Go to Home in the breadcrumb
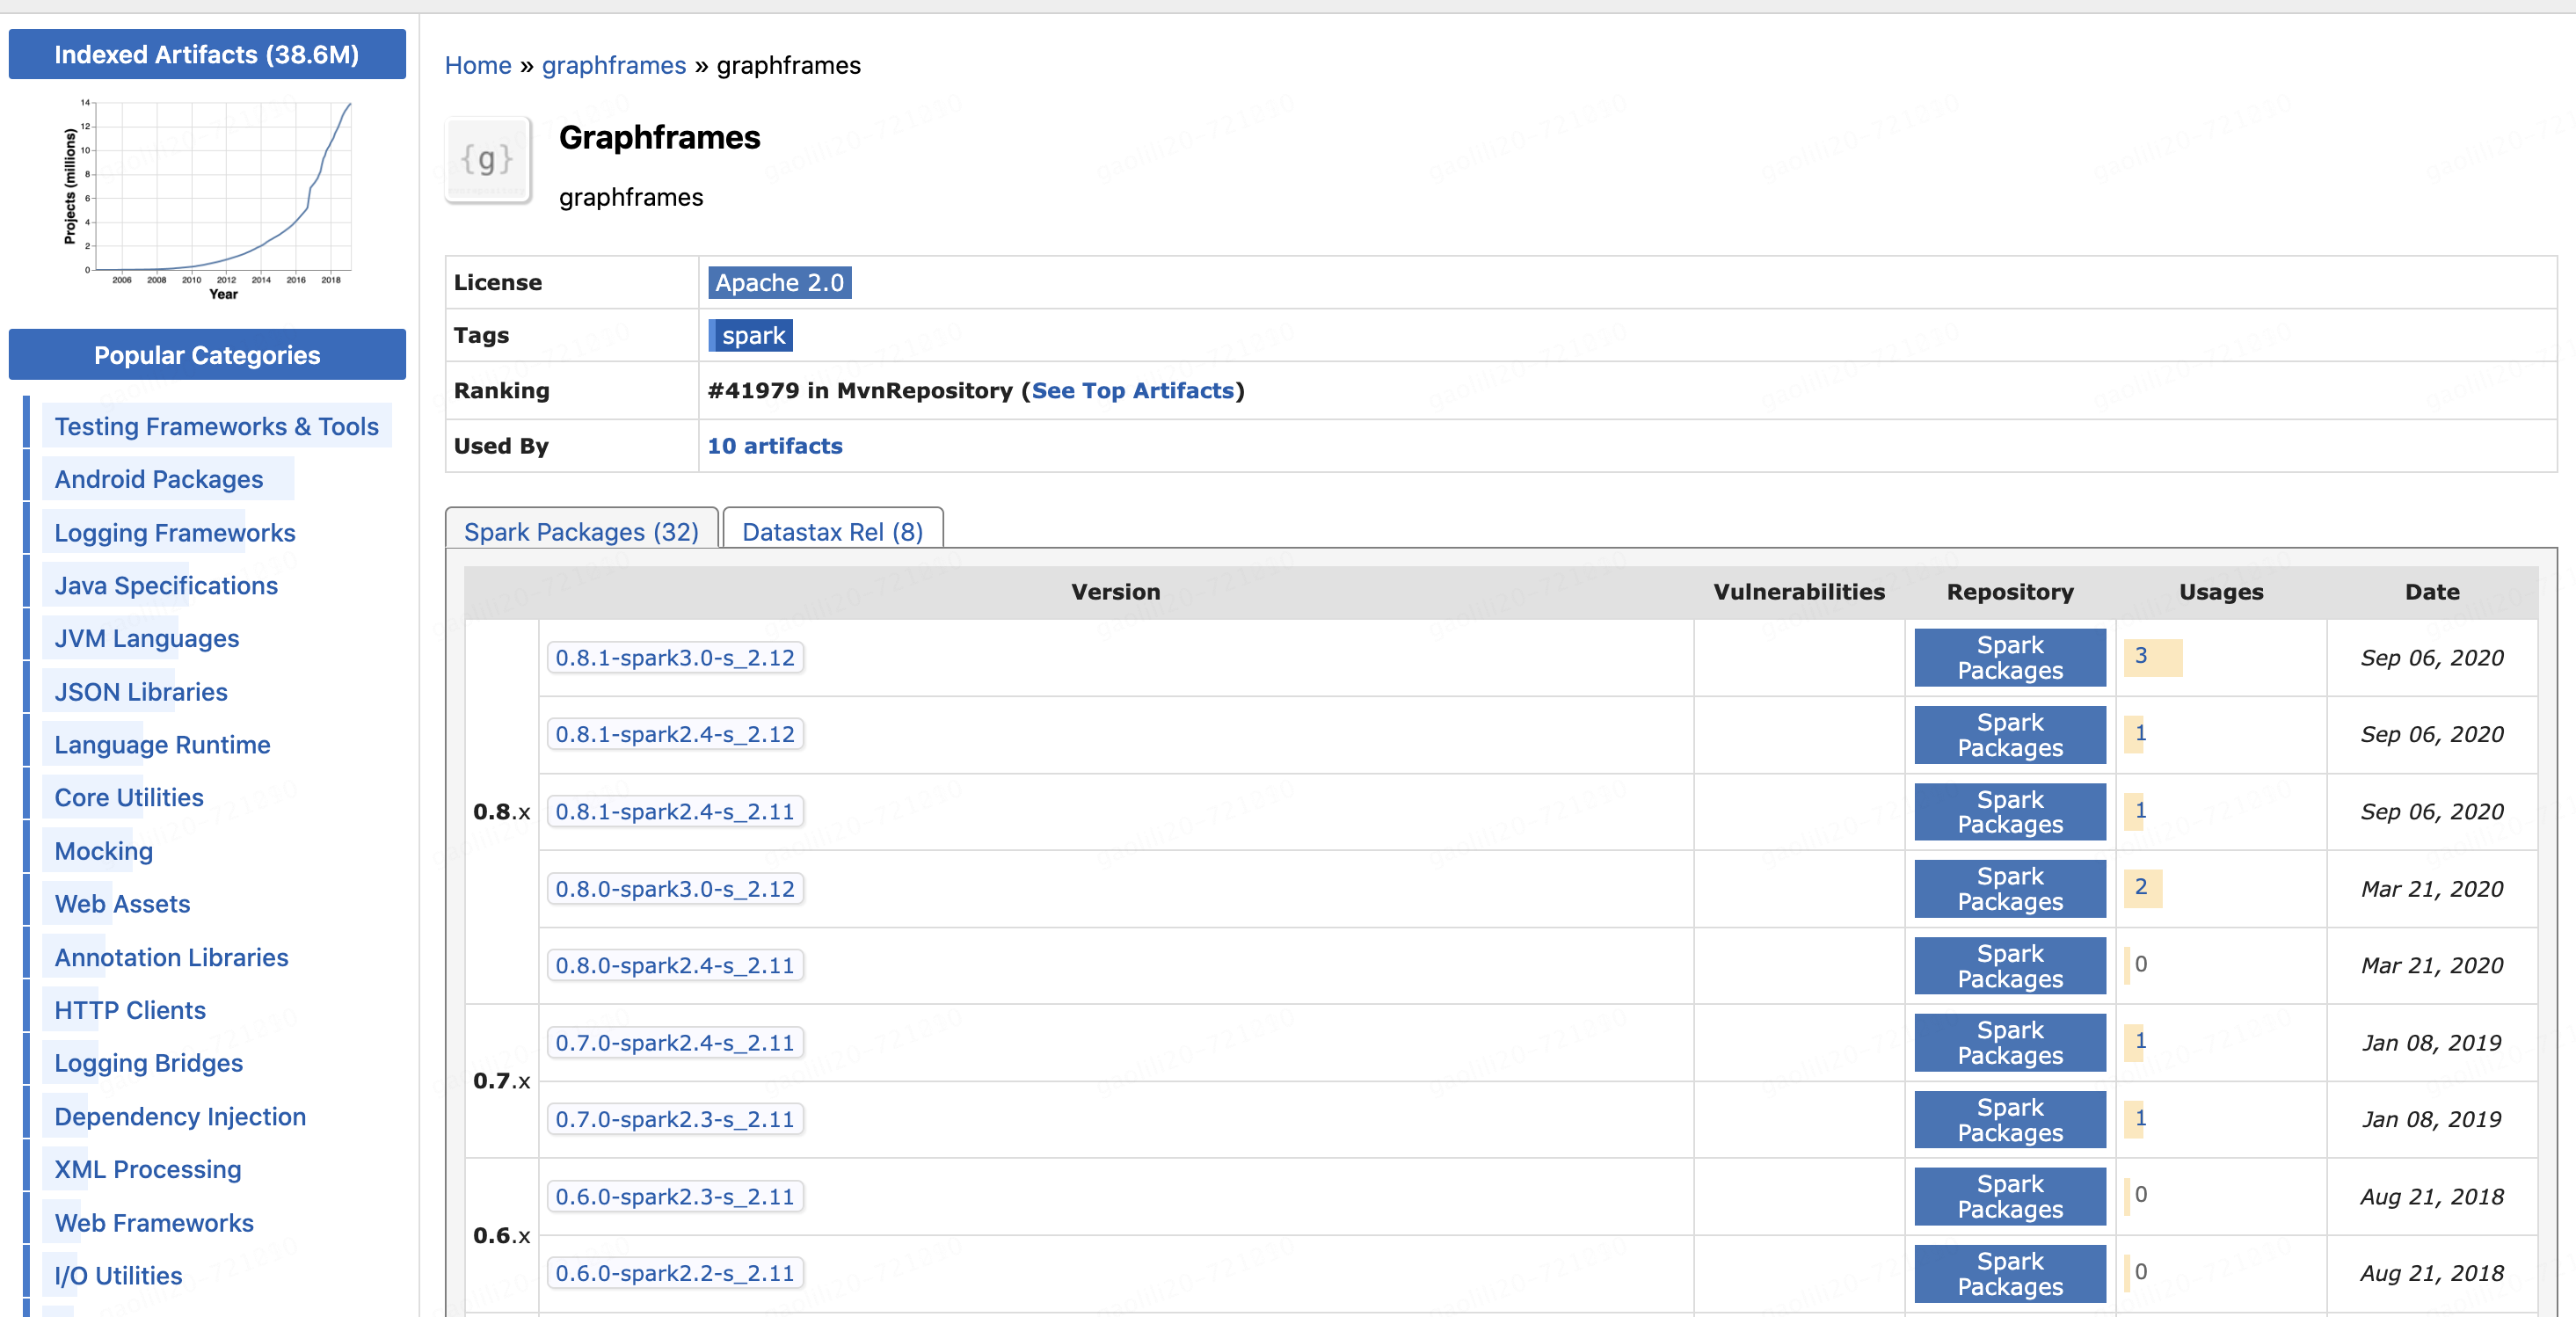The width and height of the screenshot is (2576, 1317). click(478, 66)
